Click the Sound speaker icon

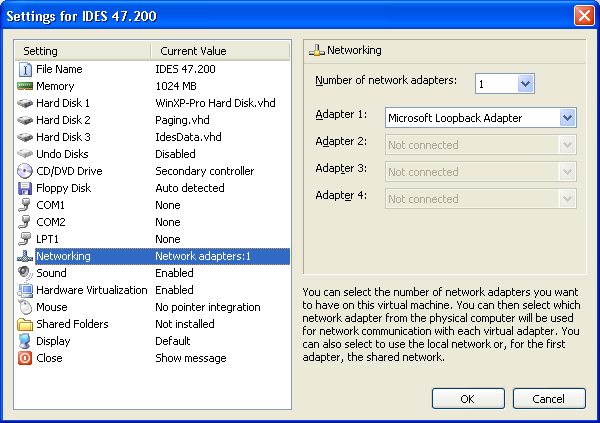[x=25, y=273]
